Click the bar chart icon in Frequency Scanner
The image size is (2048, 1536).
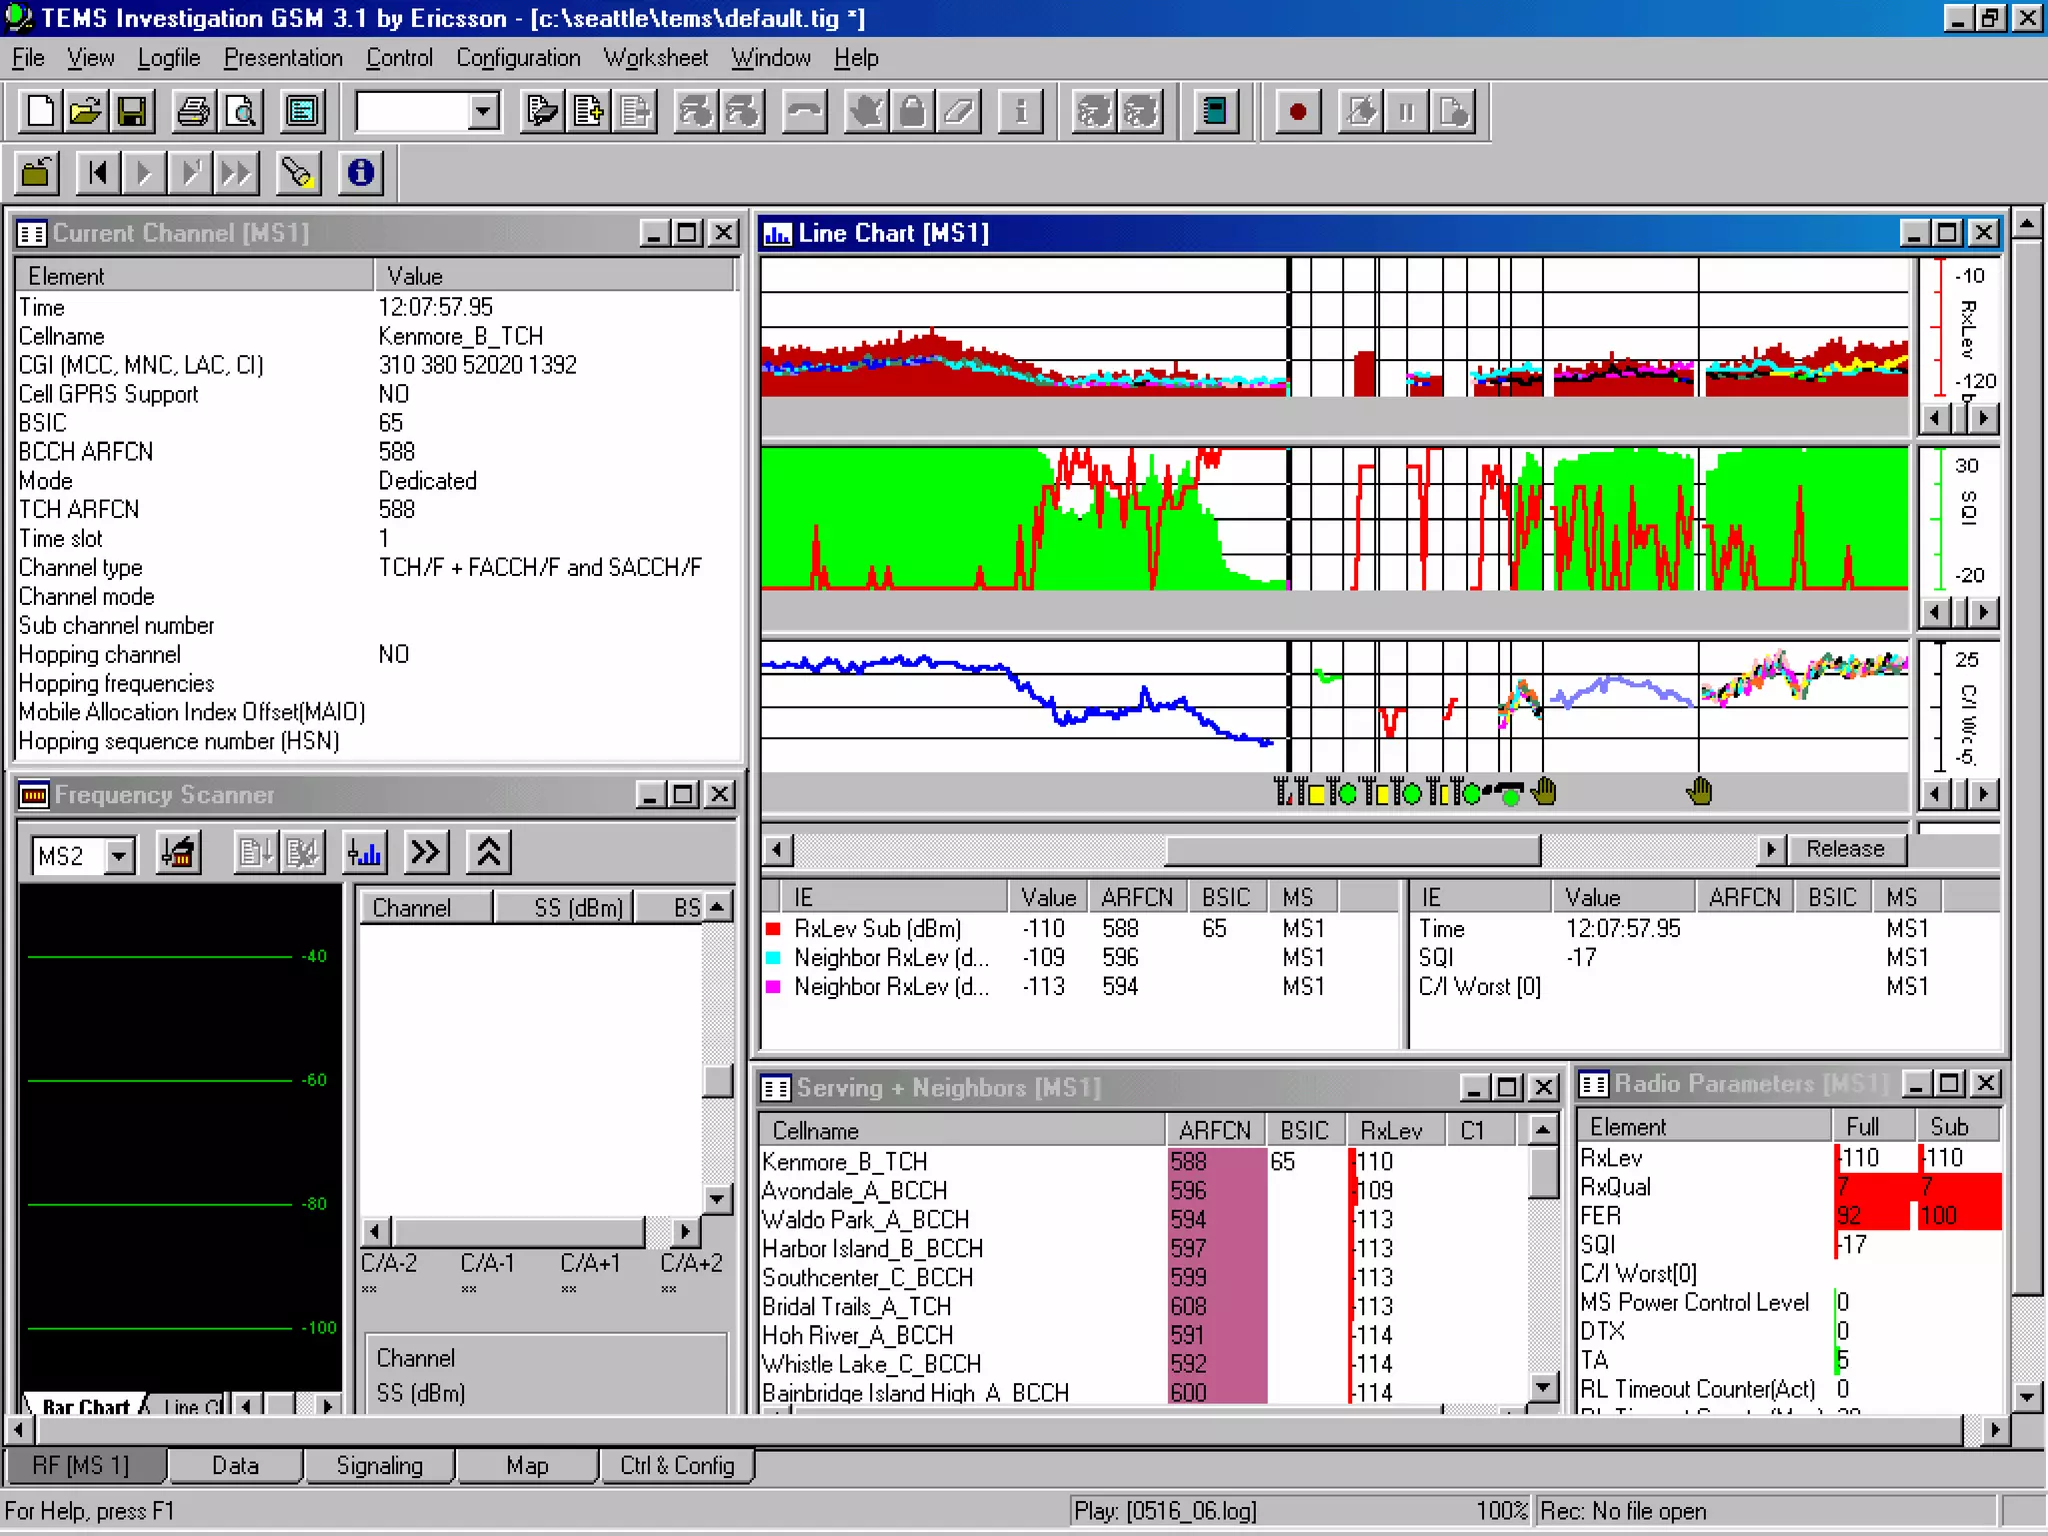[x=364, y=853]
